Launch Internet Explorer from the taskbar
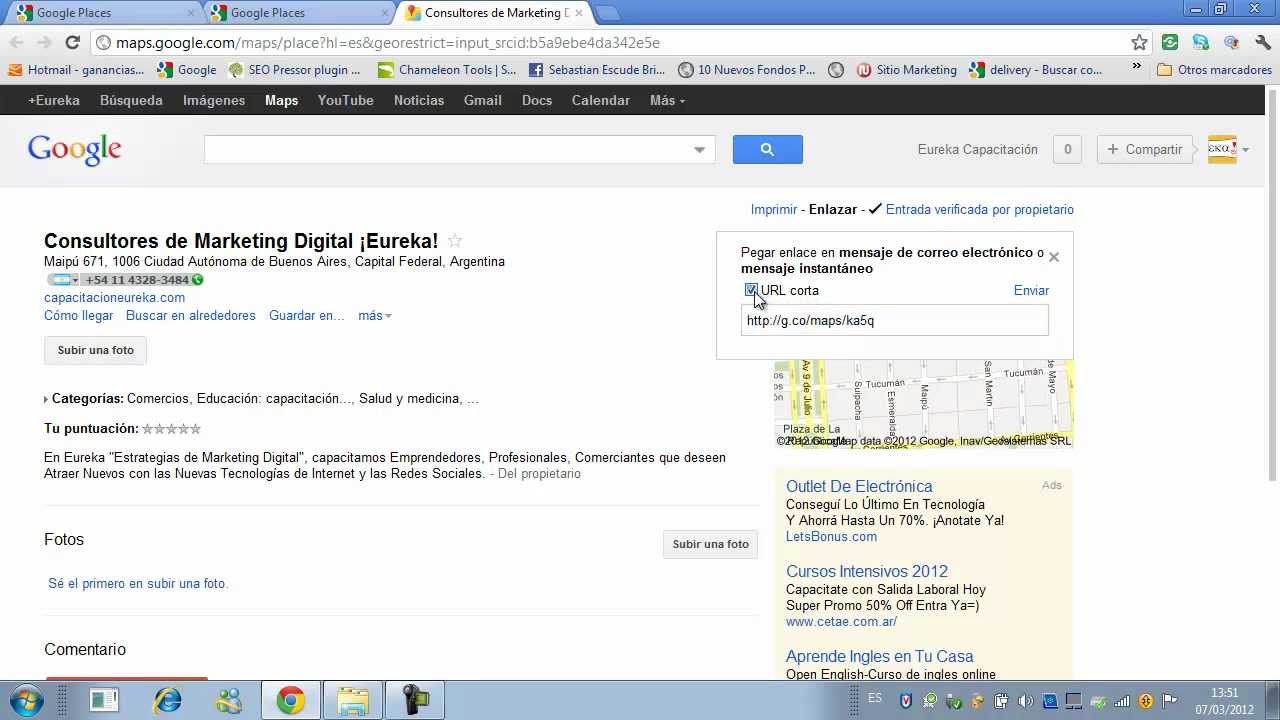This screenshot has width=1280, height=720. (167, 700)
